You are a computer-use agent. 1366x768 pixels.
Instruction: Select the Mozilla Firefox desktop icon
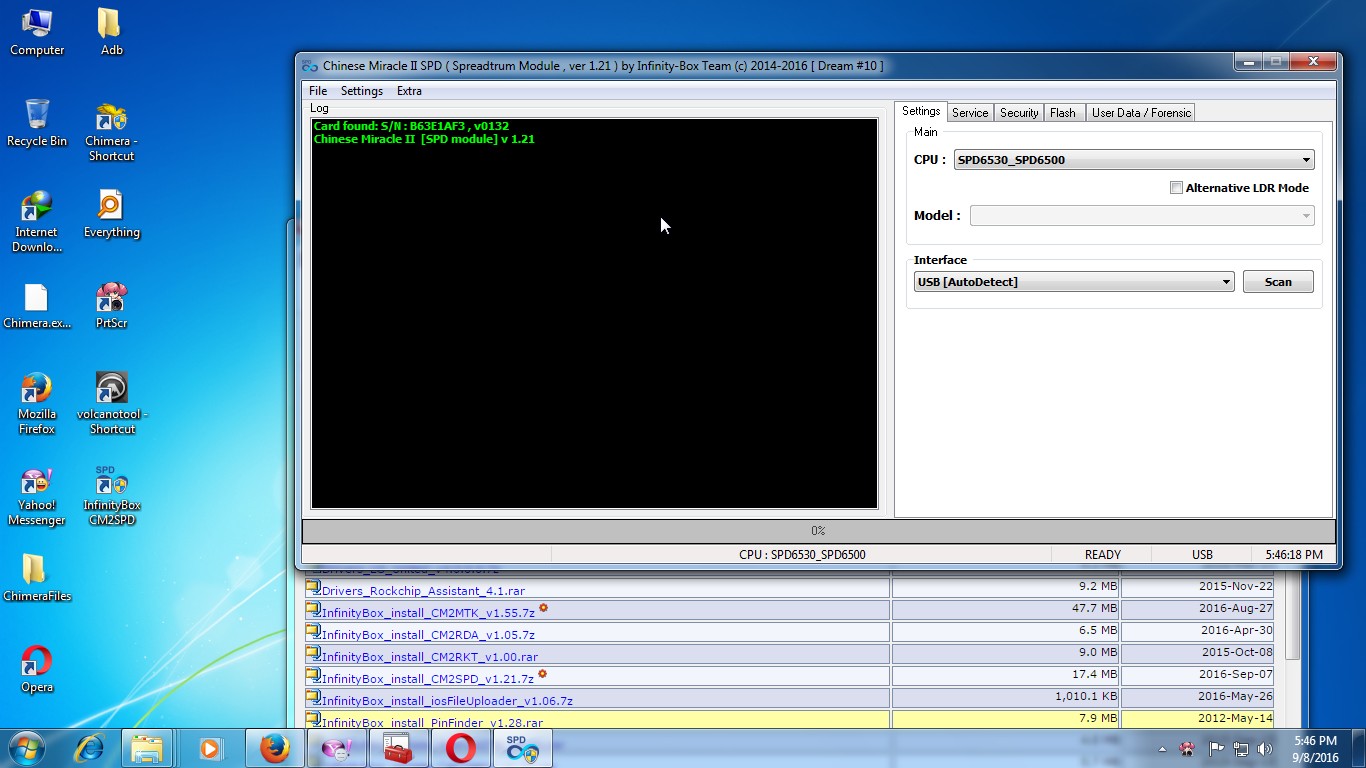[x=37, y=404]
